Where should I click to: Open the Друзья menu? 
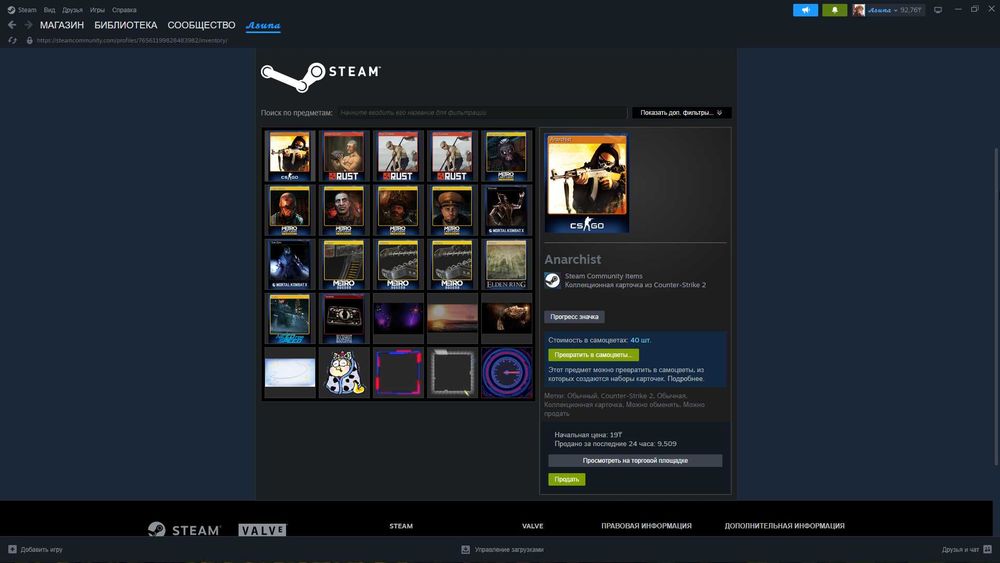[x=72, y=10]
